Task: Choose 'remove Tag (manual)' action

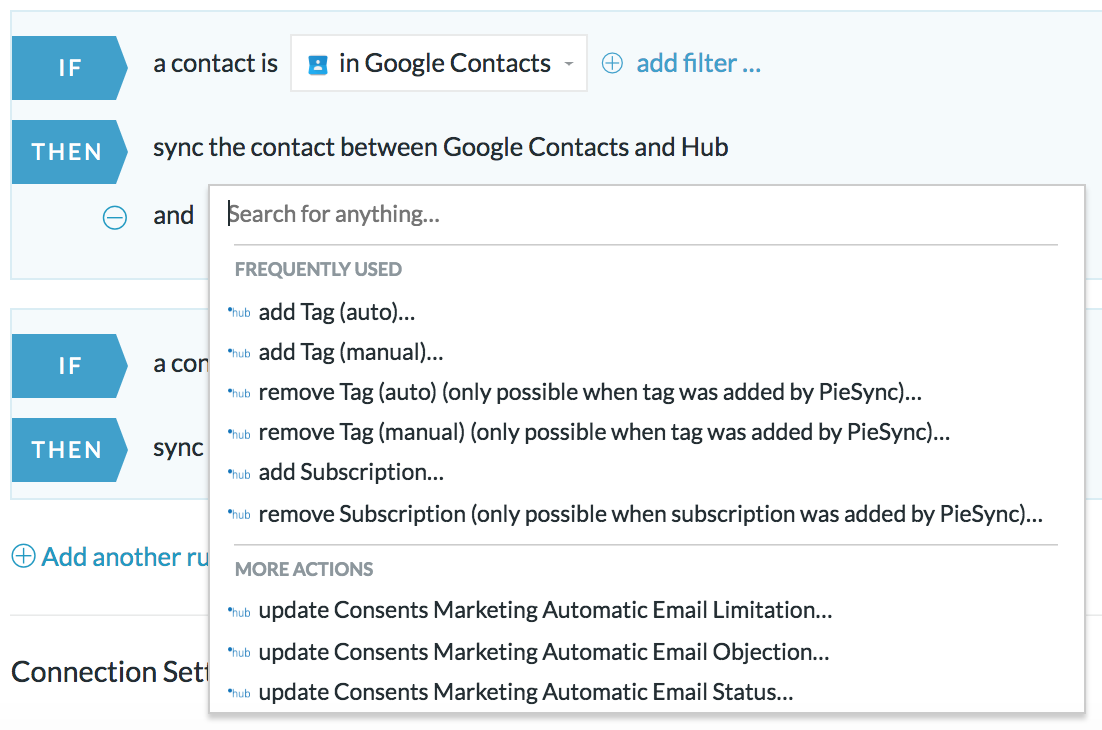Action: (x=604, y=432)
